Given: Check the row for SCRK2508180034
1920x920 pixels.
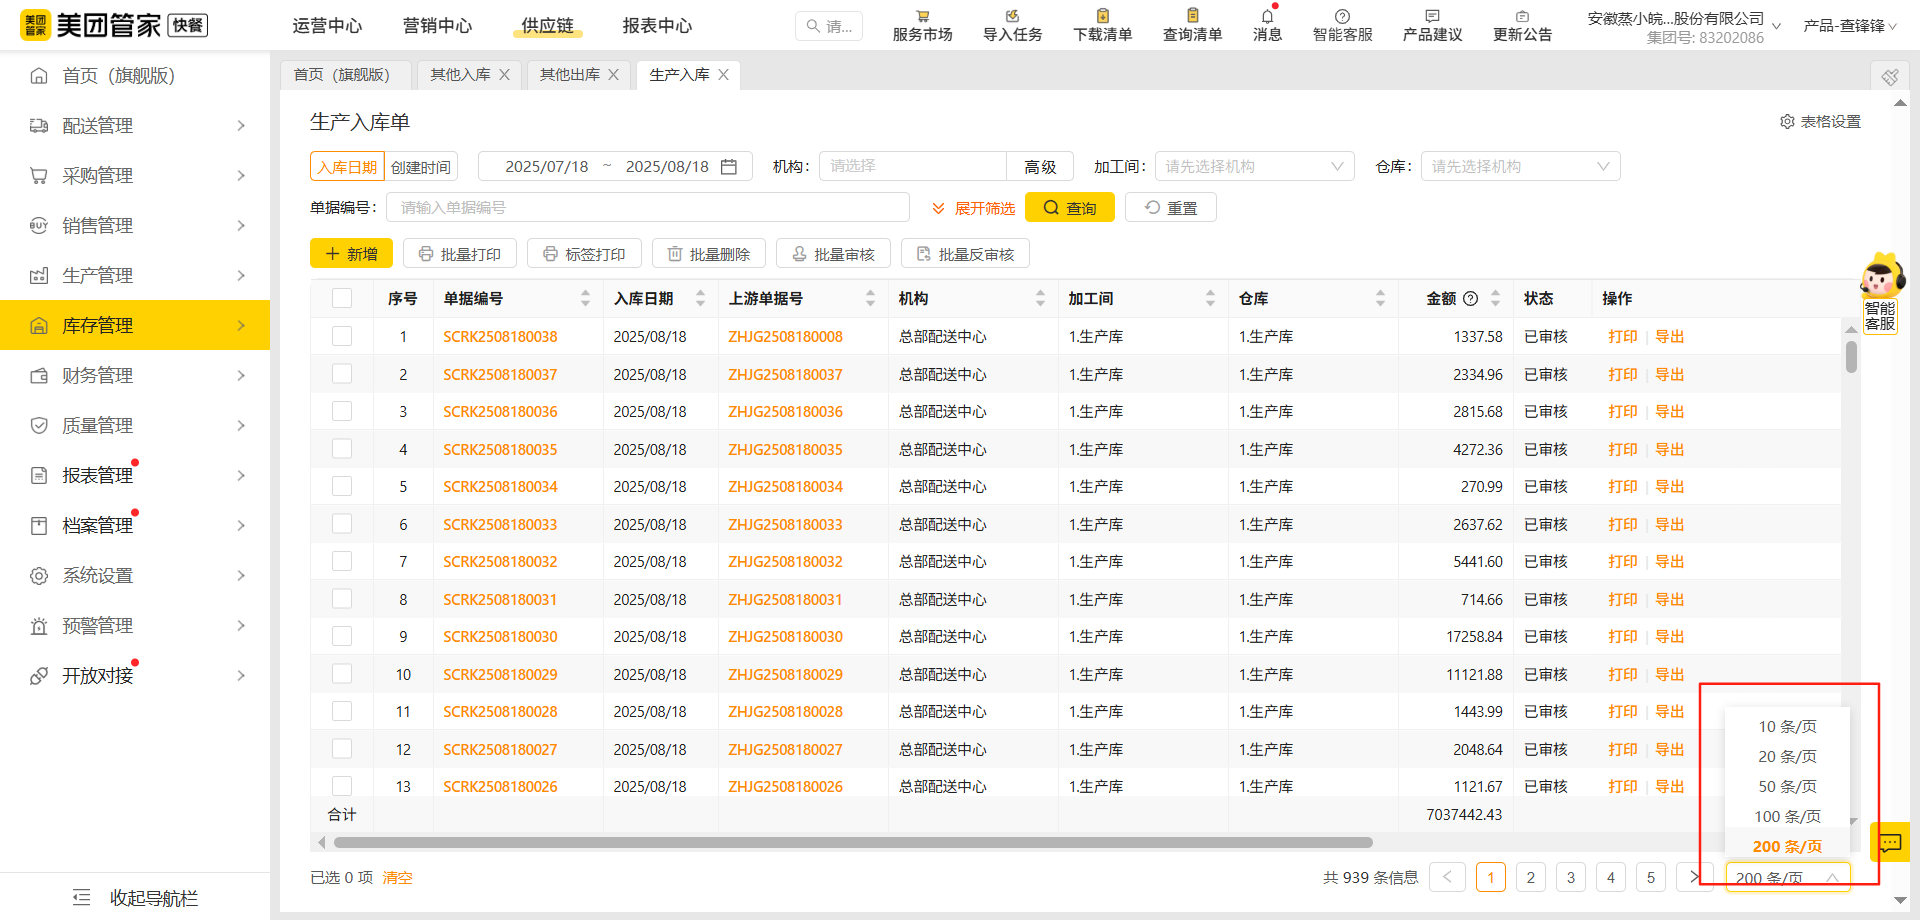Looking at the screenshot, I should coord(342,487).
